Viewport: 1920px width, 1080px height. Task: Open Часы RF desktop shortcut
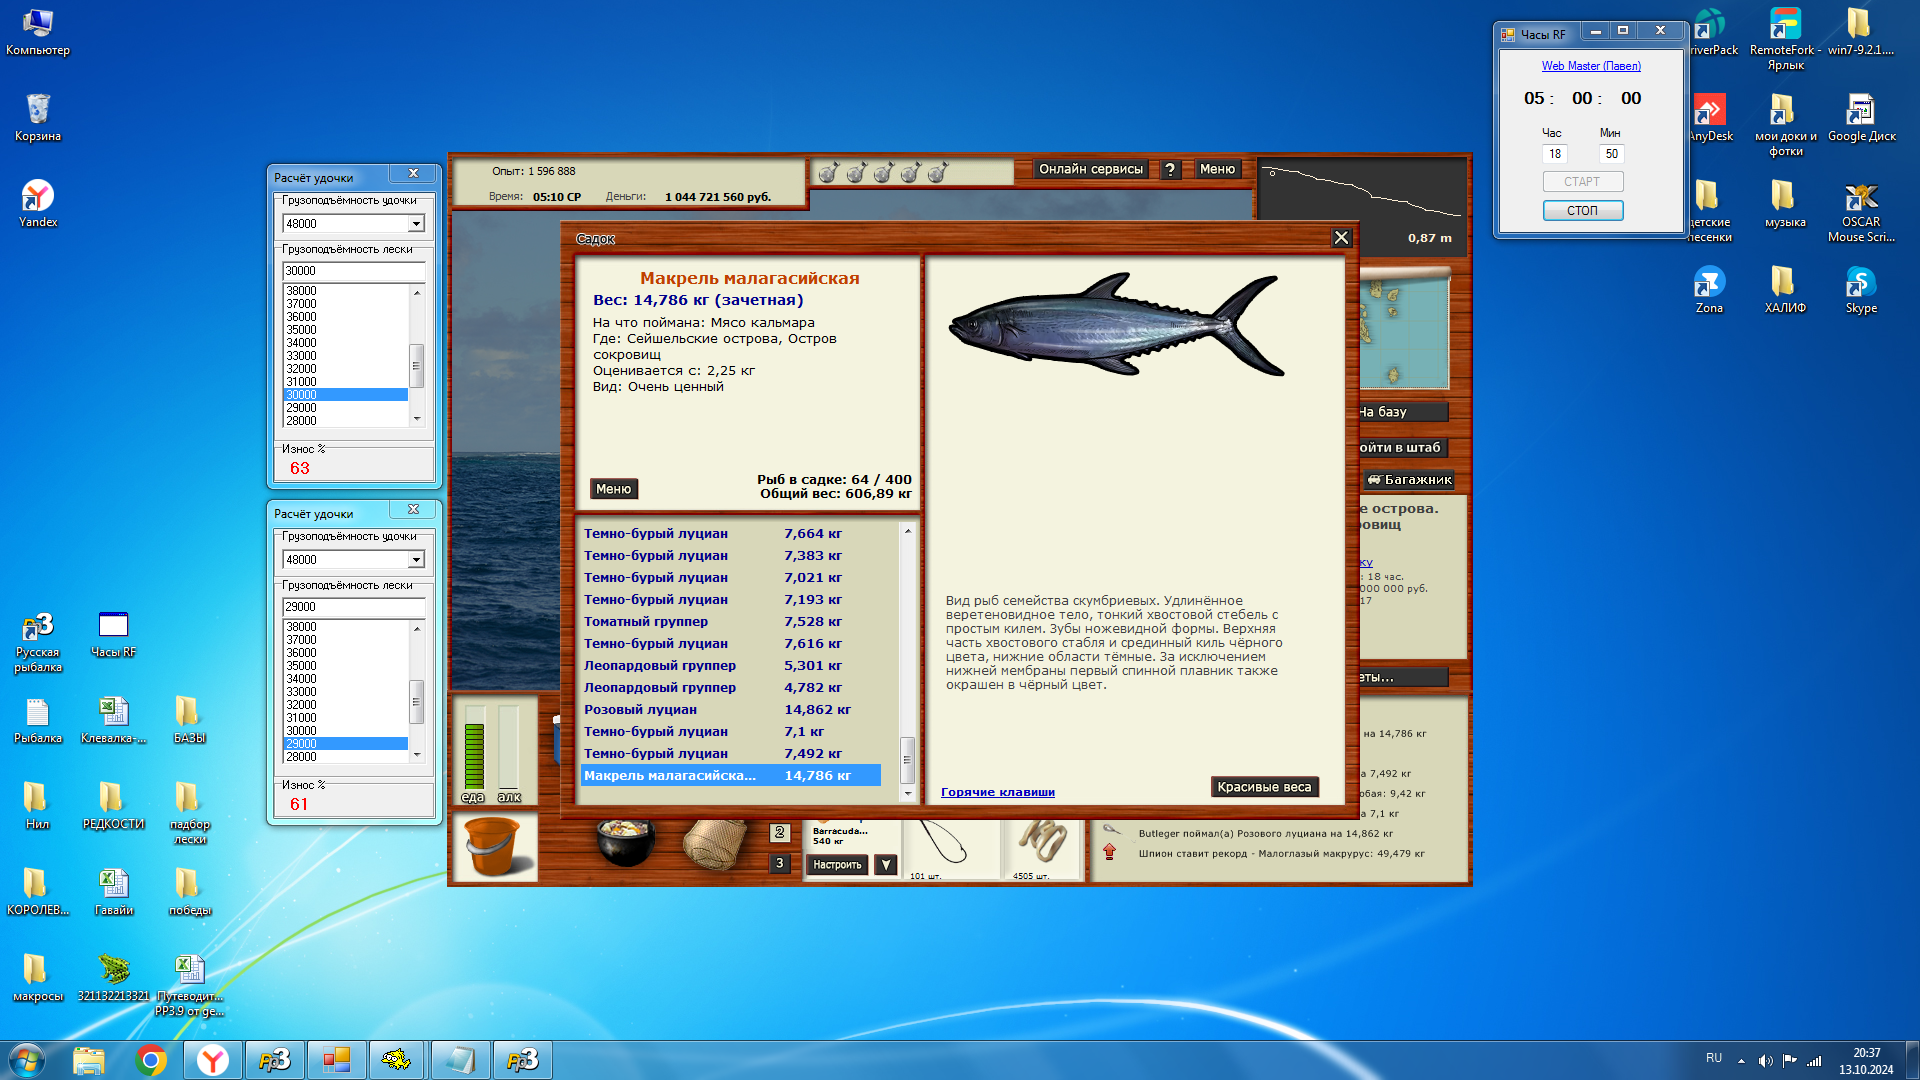click(x=113, y=635)
